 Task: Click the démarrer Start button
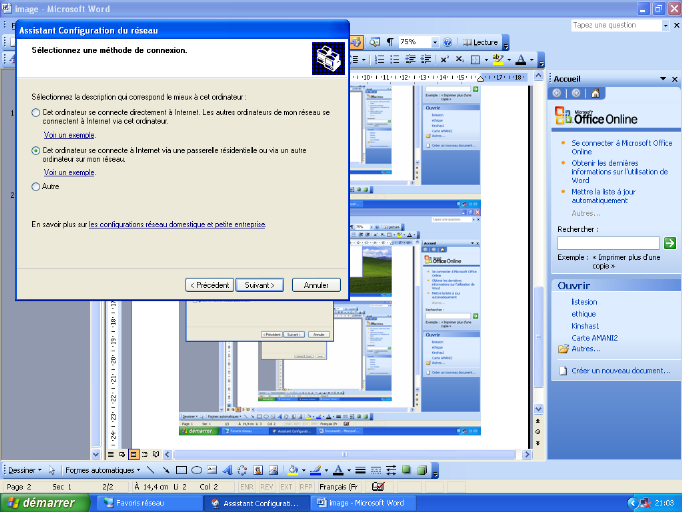pos(44,503)
